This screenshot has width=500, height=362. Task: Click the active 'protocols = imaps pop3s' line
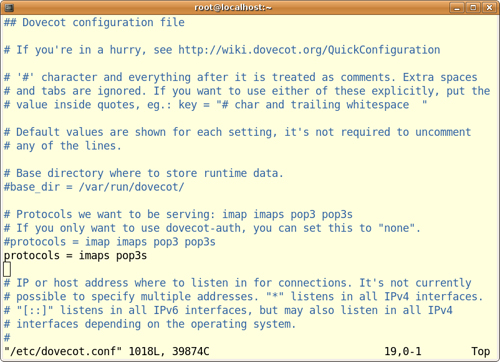coord(75,256)
